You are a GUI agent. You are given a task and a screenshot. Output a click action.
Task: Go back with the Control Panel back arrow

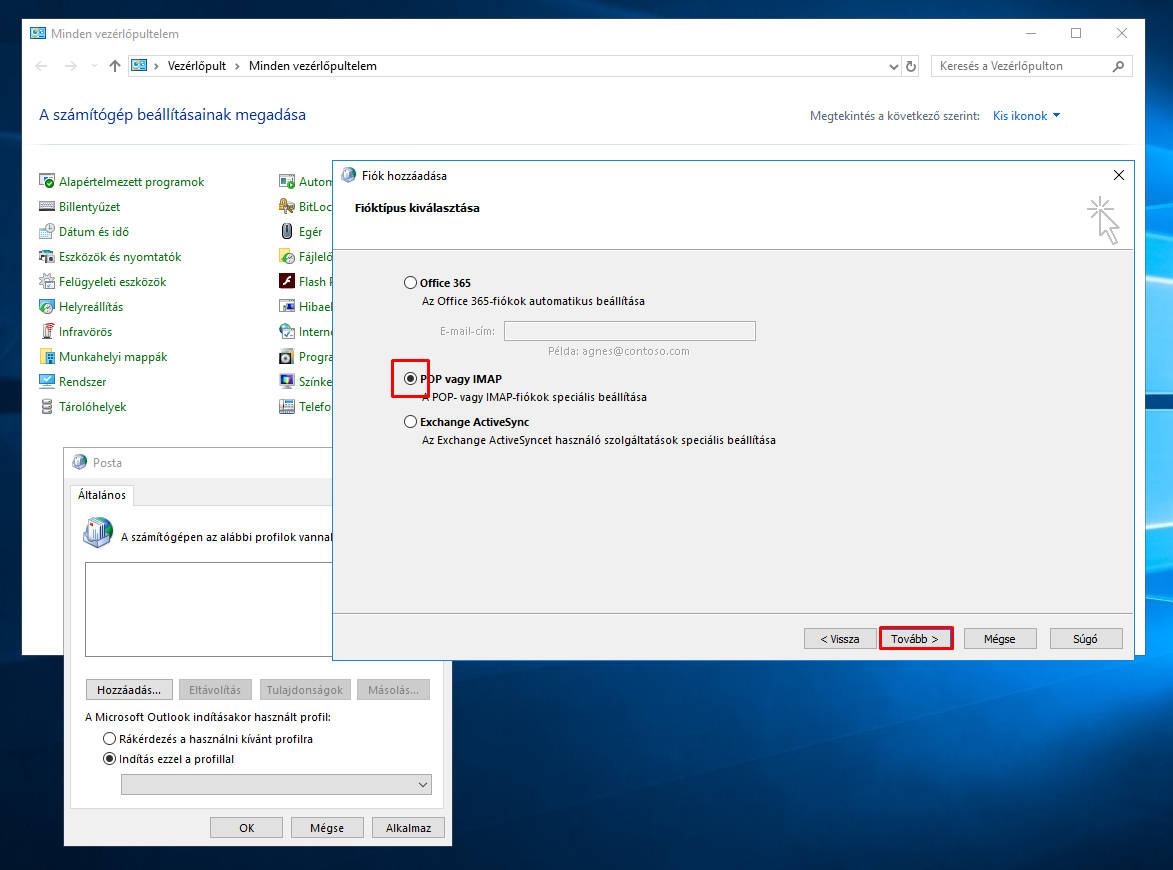pyautogui.click(x=41, y=66)
